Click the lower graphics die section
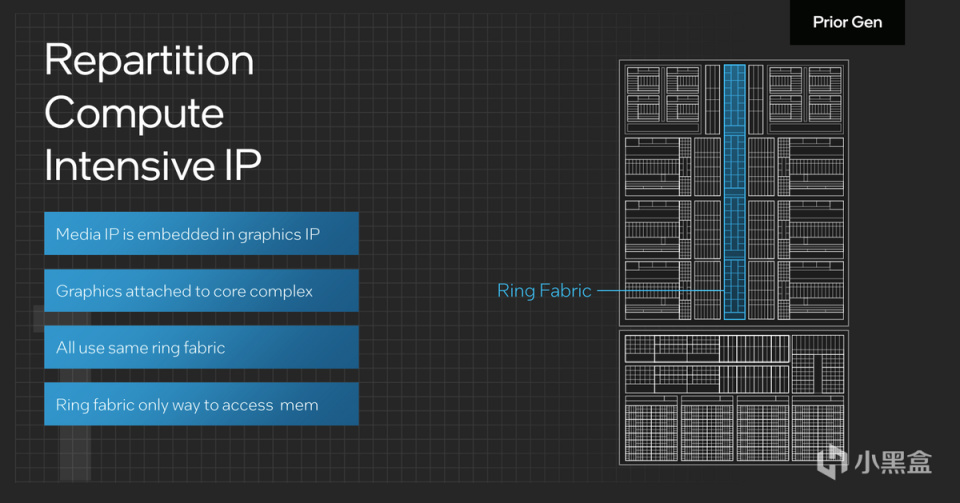 point(734,398)
